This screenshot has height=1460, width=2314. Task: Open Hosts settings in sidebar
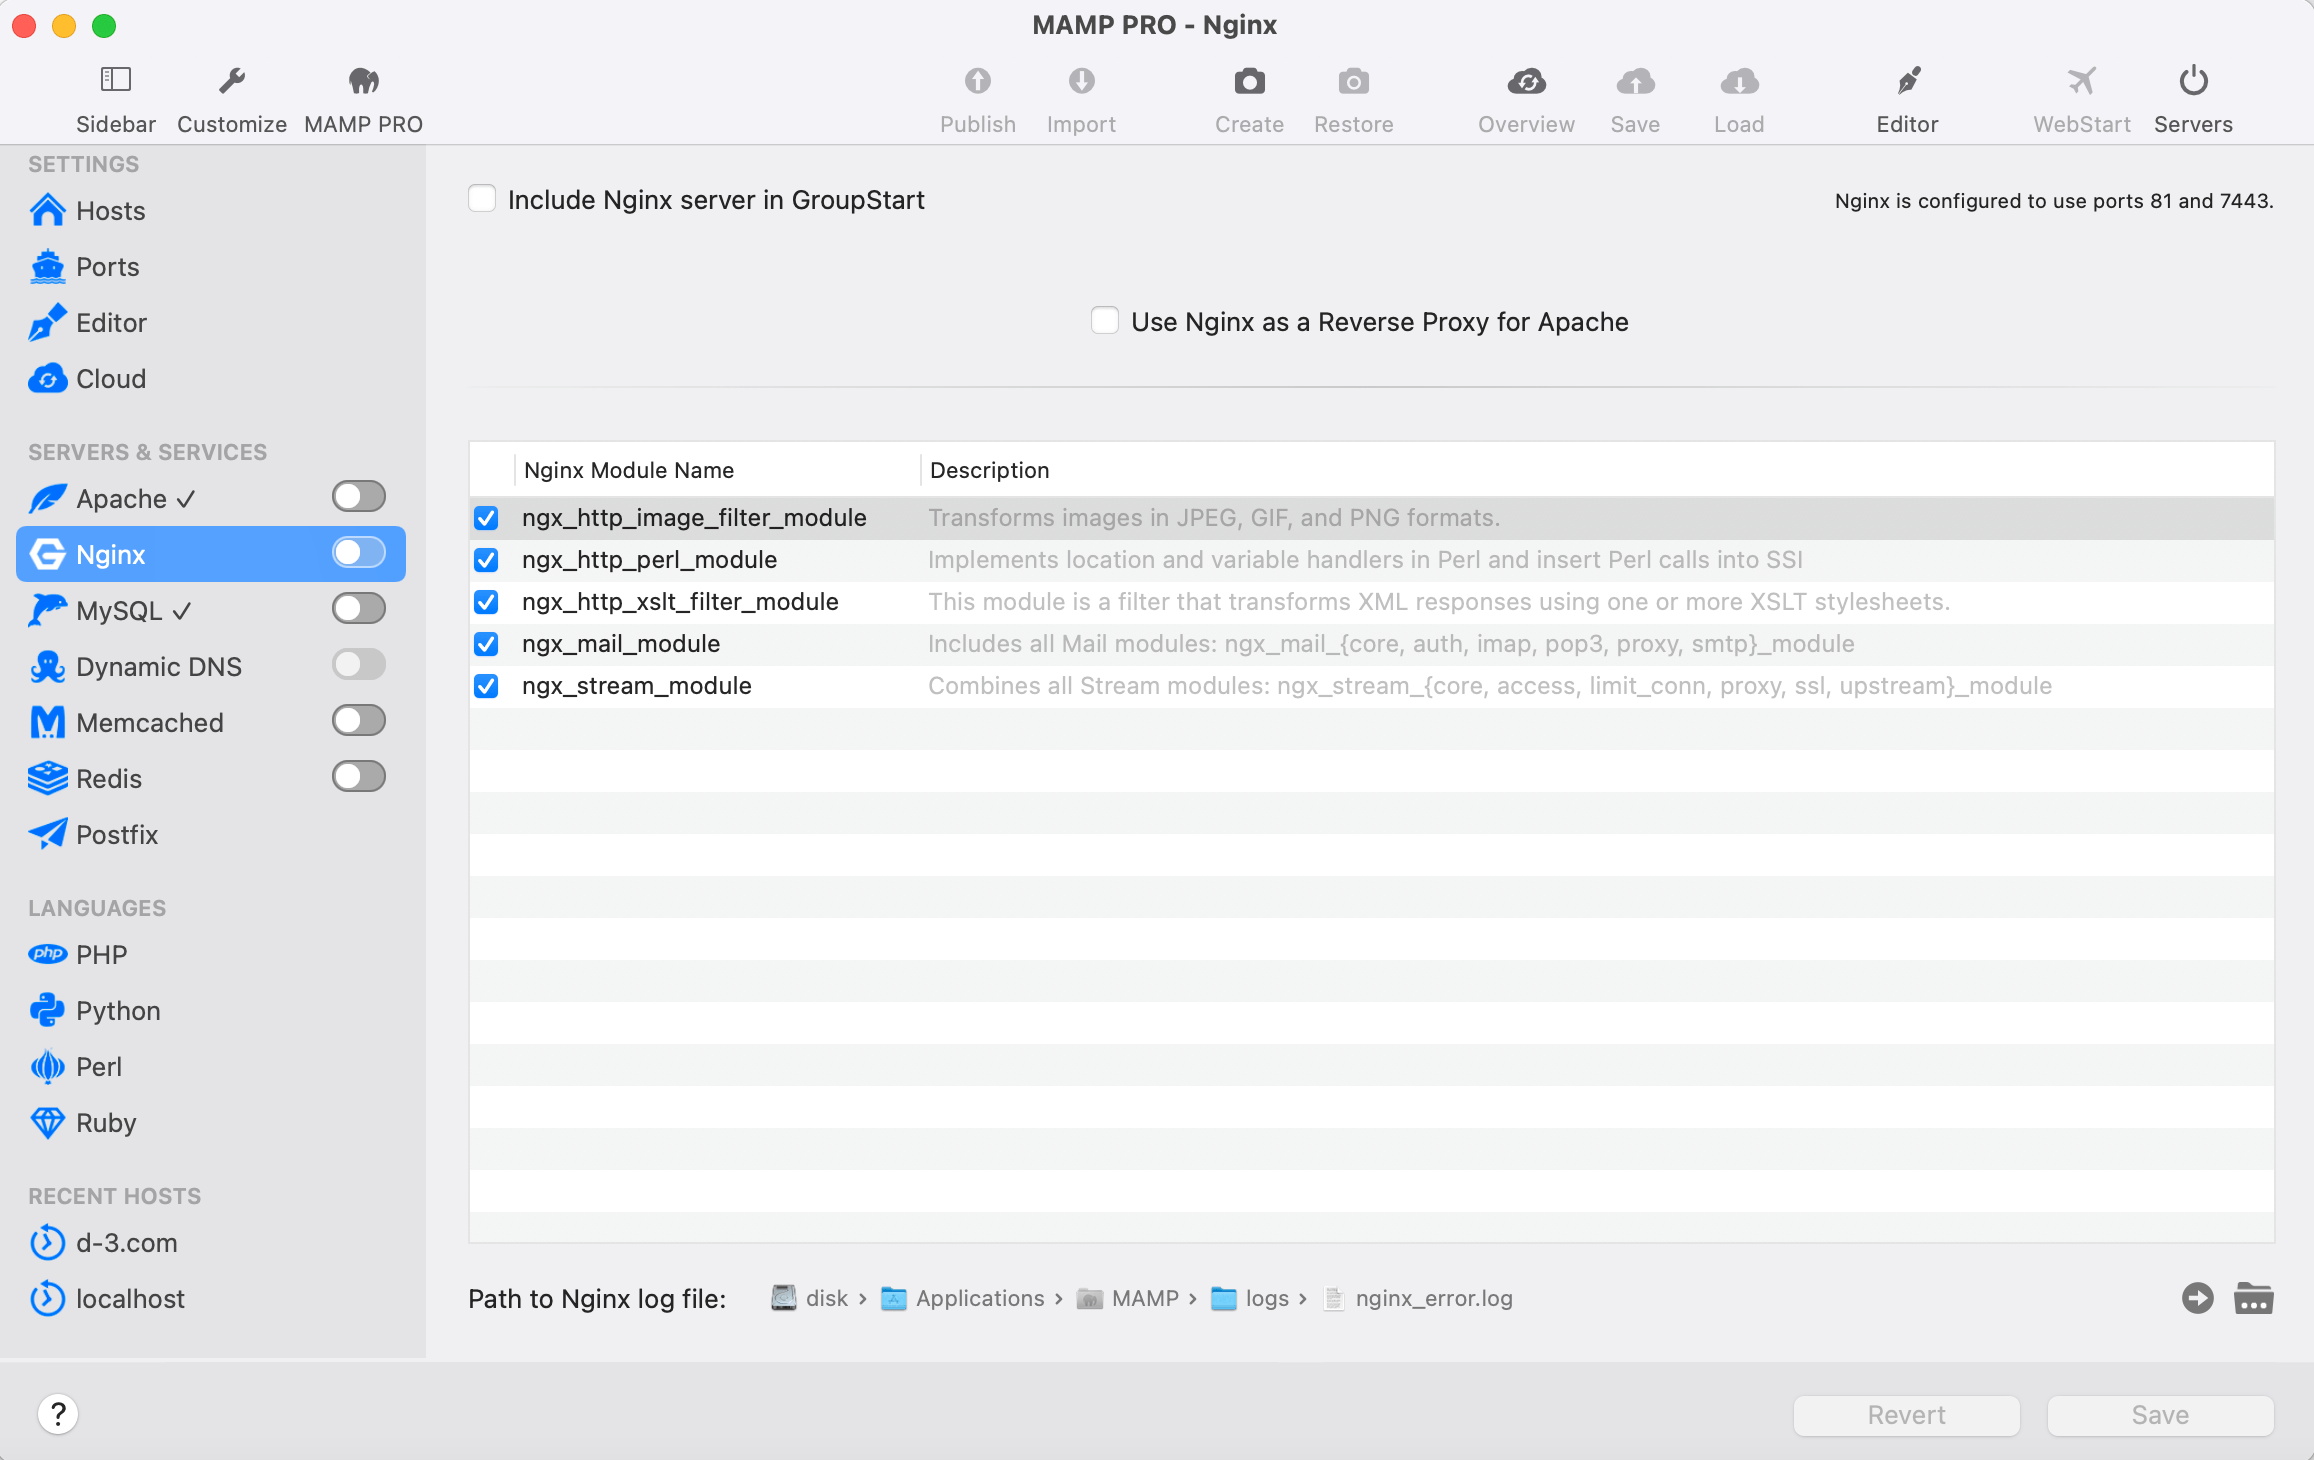211,211
